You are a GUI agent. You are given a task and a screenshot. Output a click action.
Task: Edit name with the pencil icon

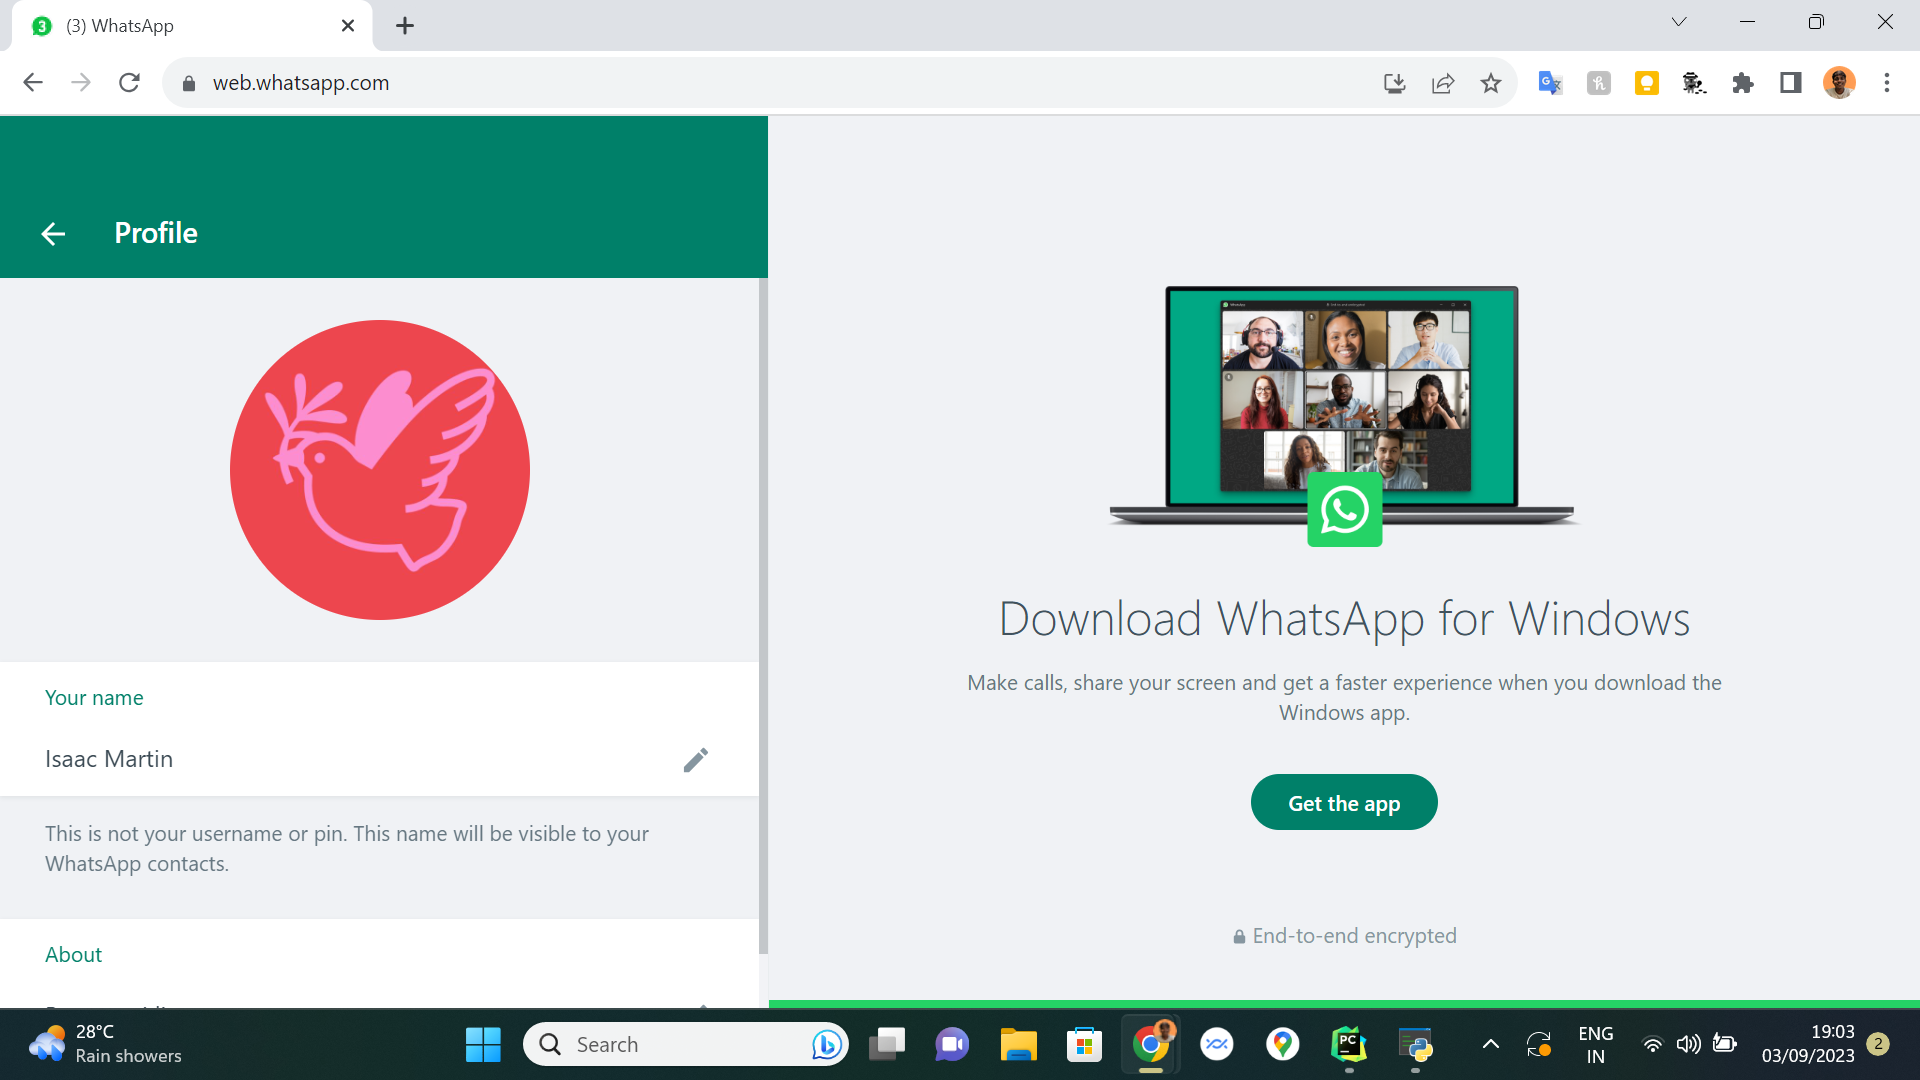[695, 760]
